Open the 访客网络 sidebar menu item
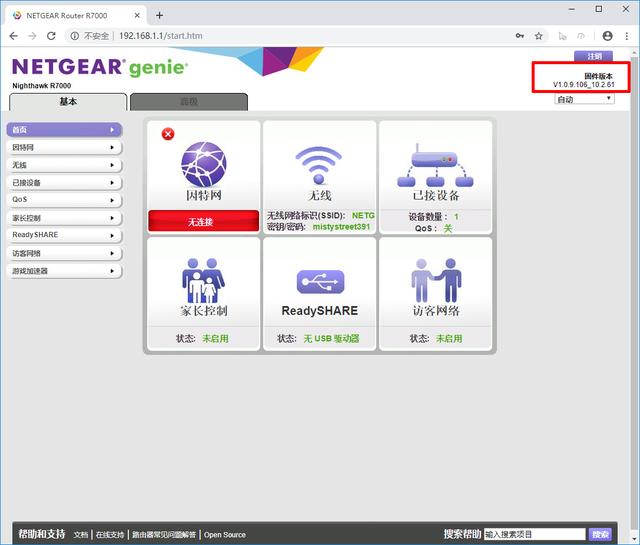The width and height of the screenshot is (640, 545). [x=64, y=253]
